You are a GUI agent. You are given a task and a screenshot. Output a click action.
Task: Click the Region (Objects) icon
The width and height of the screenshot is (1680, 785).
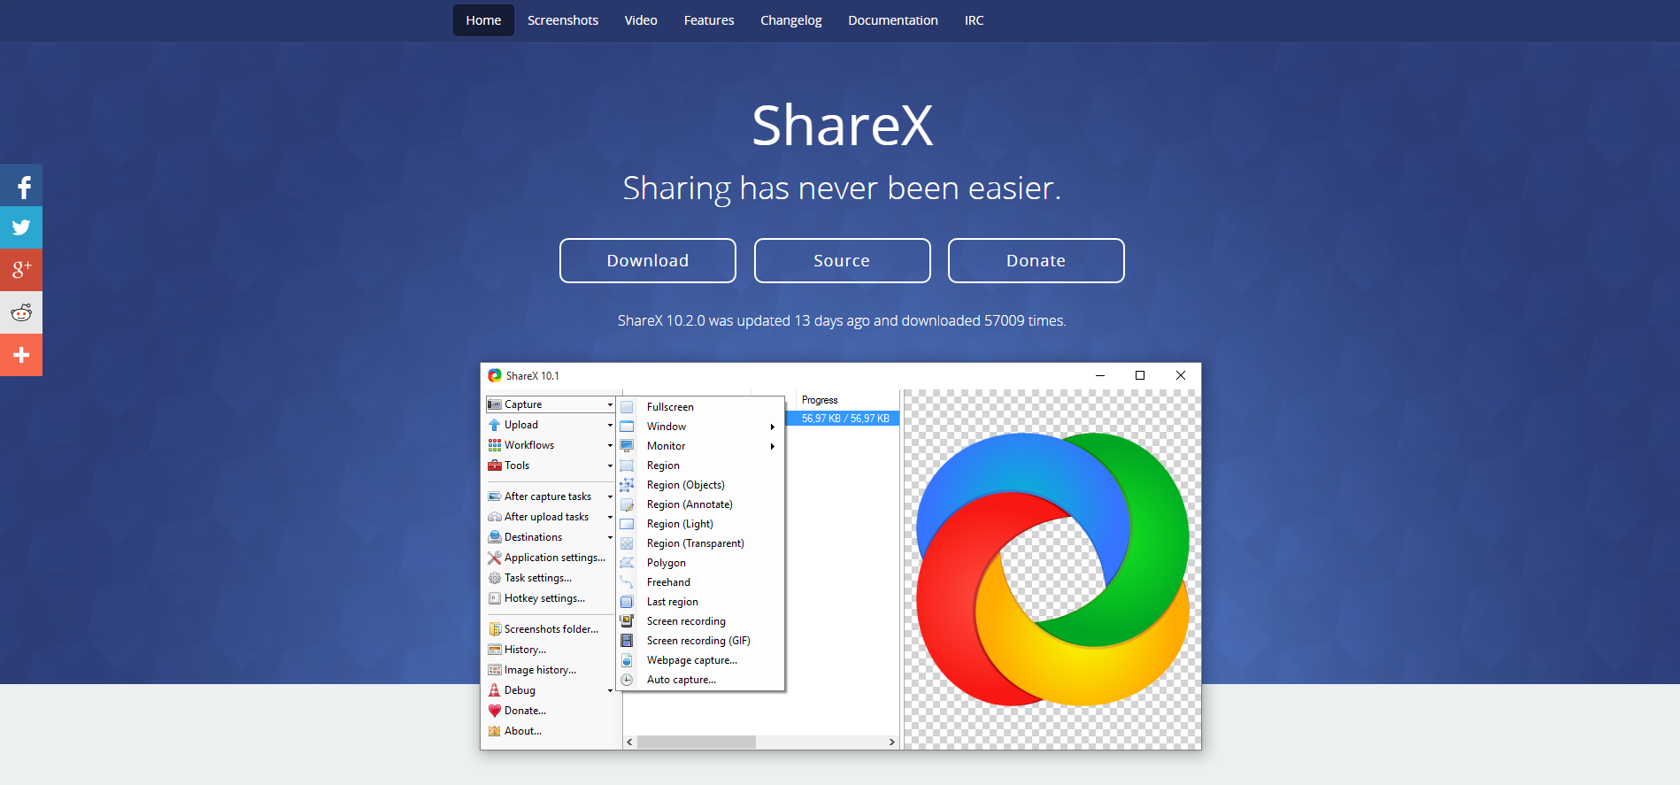click(x=627, y=485)
